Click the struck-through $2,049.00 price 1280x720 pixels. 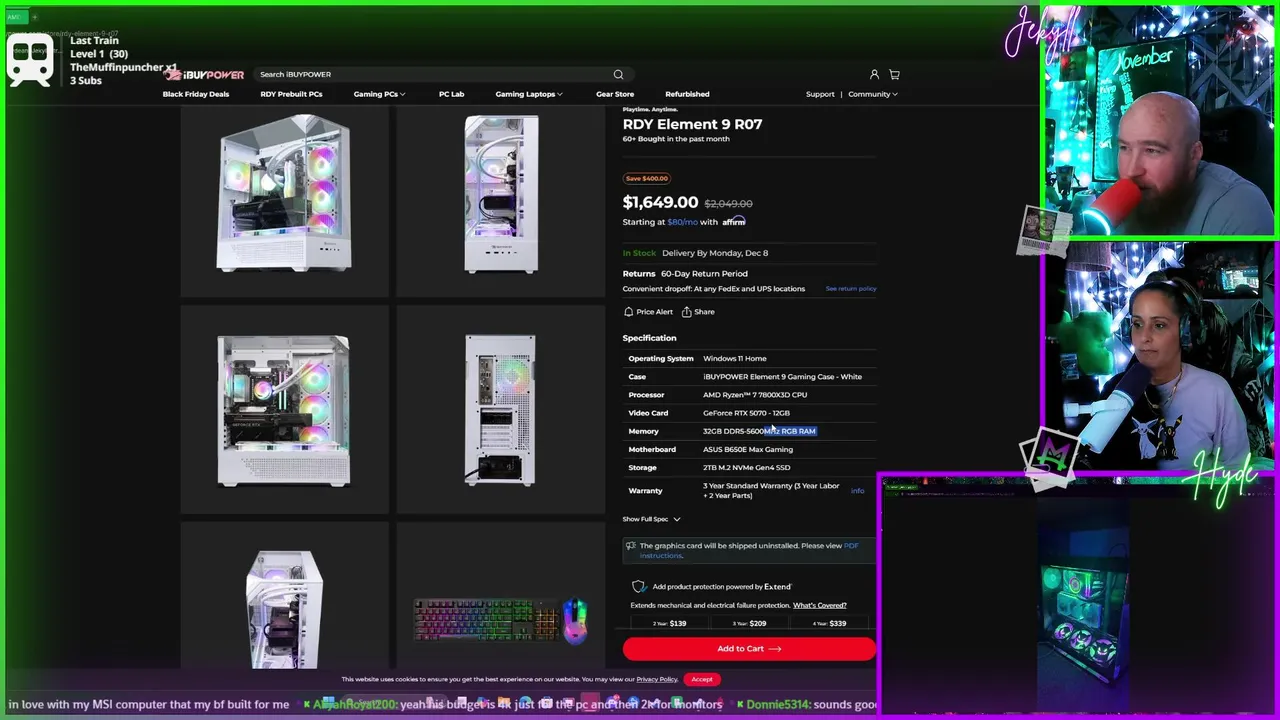728,203
